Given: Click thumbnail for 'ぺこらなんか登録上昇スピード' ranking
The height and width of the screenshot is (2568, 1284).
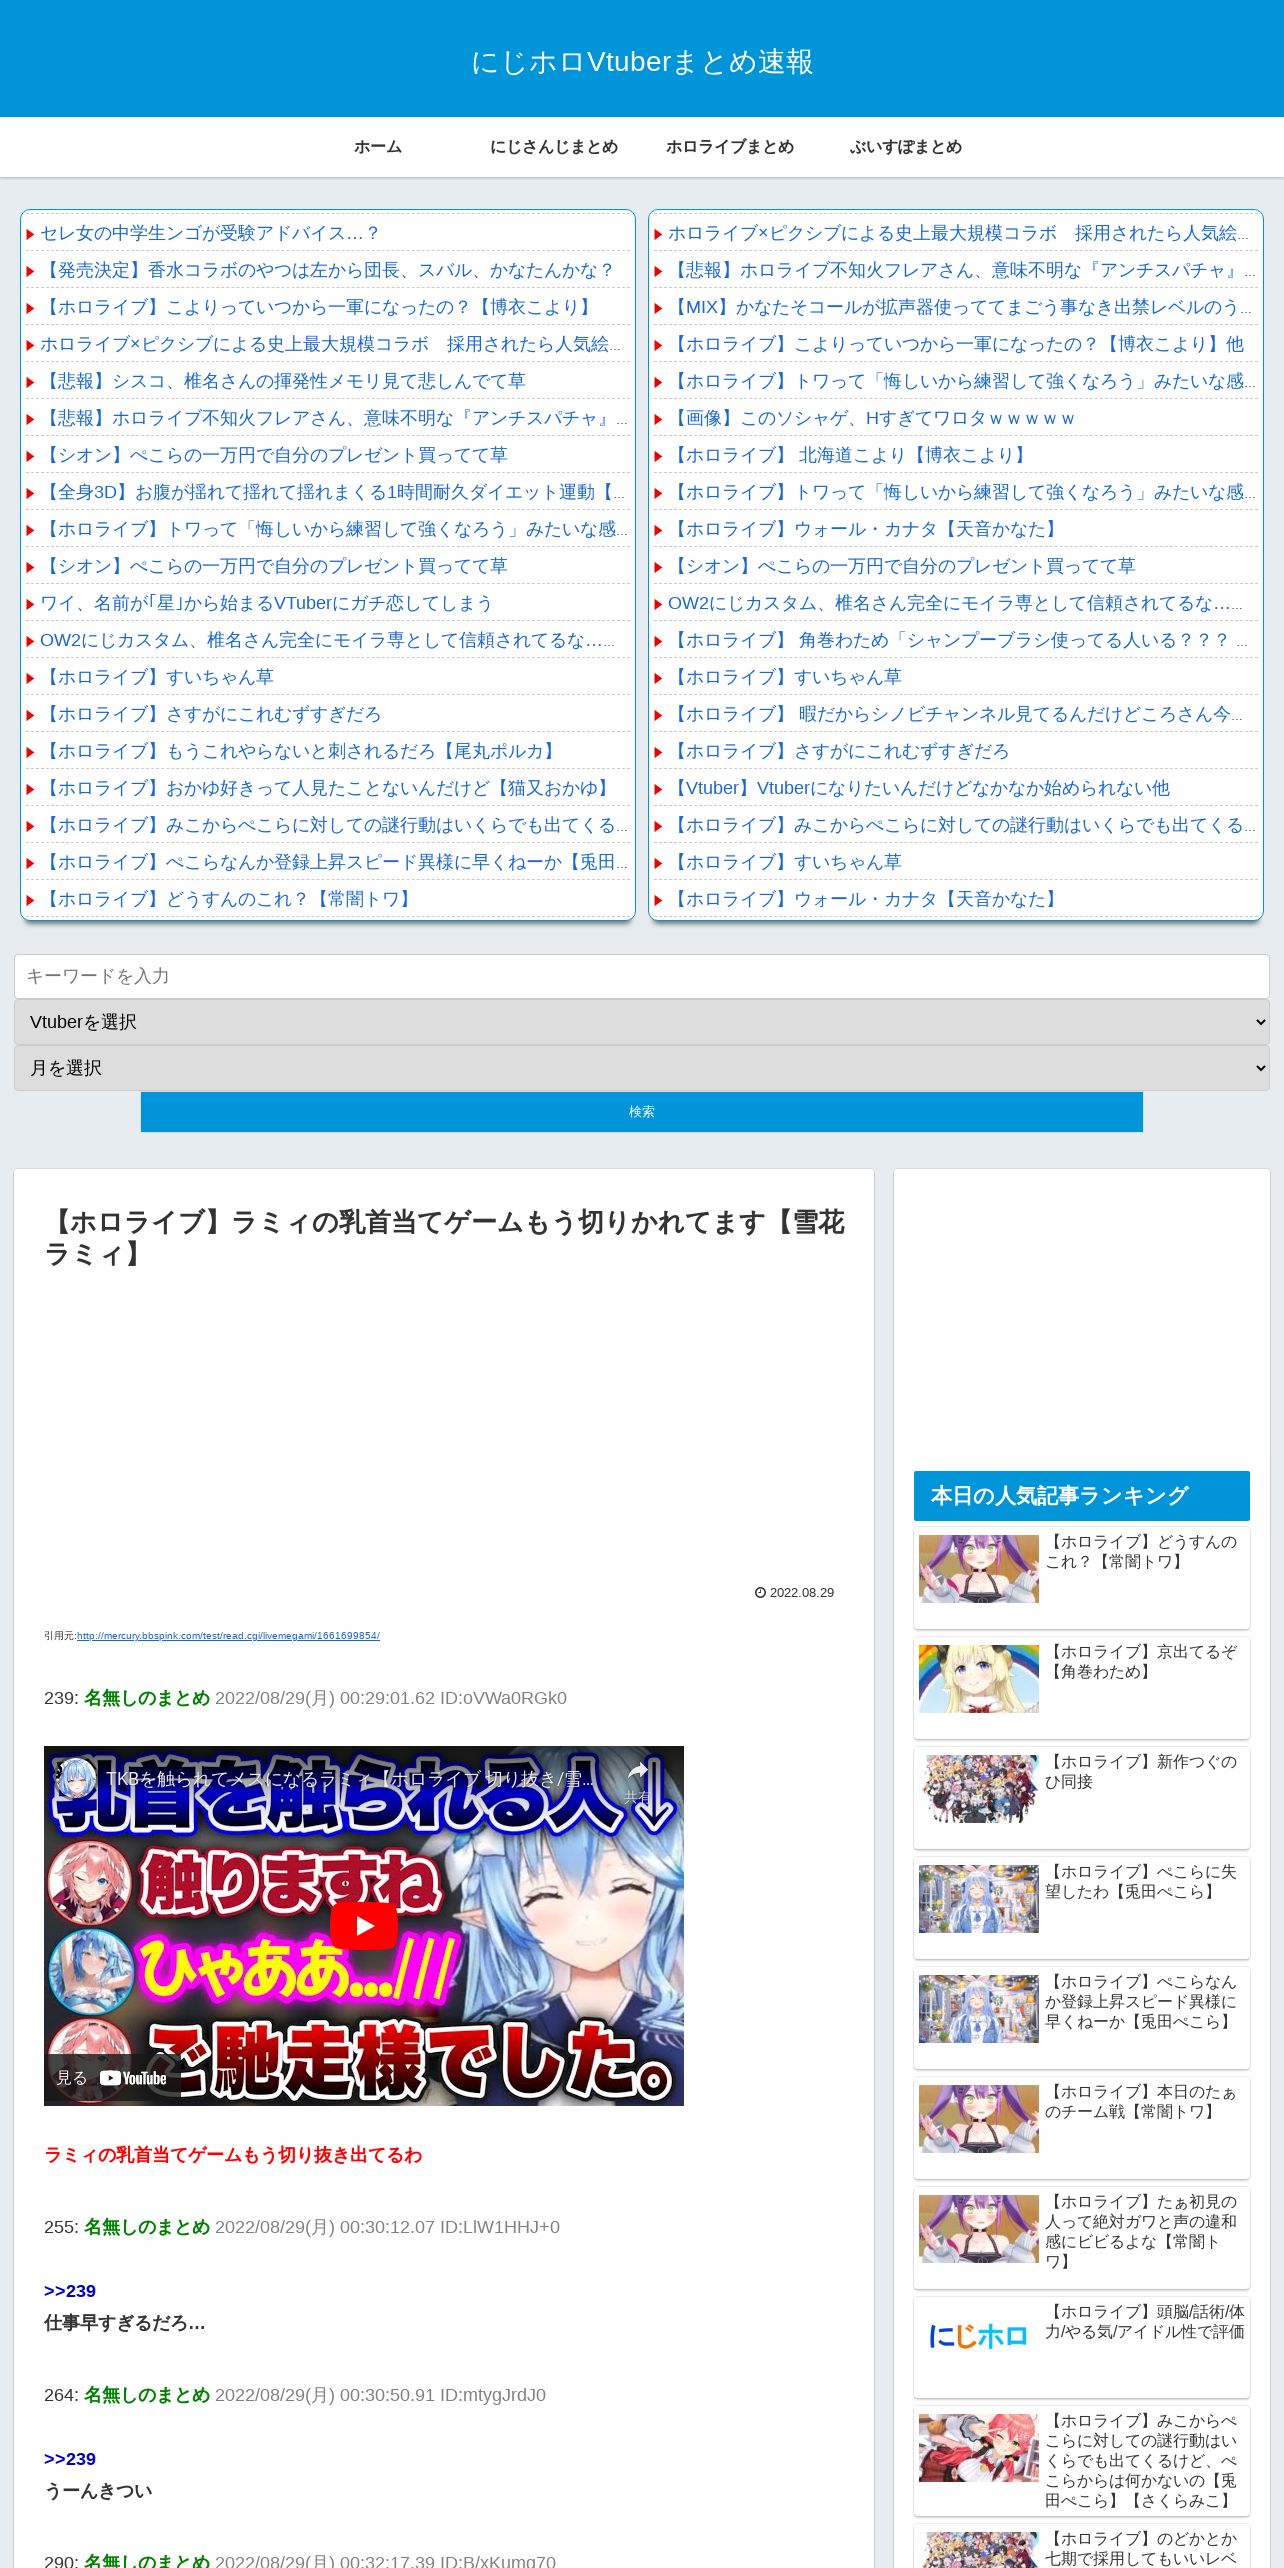Looking at the screenshot, I should (x=979, y=2009).
